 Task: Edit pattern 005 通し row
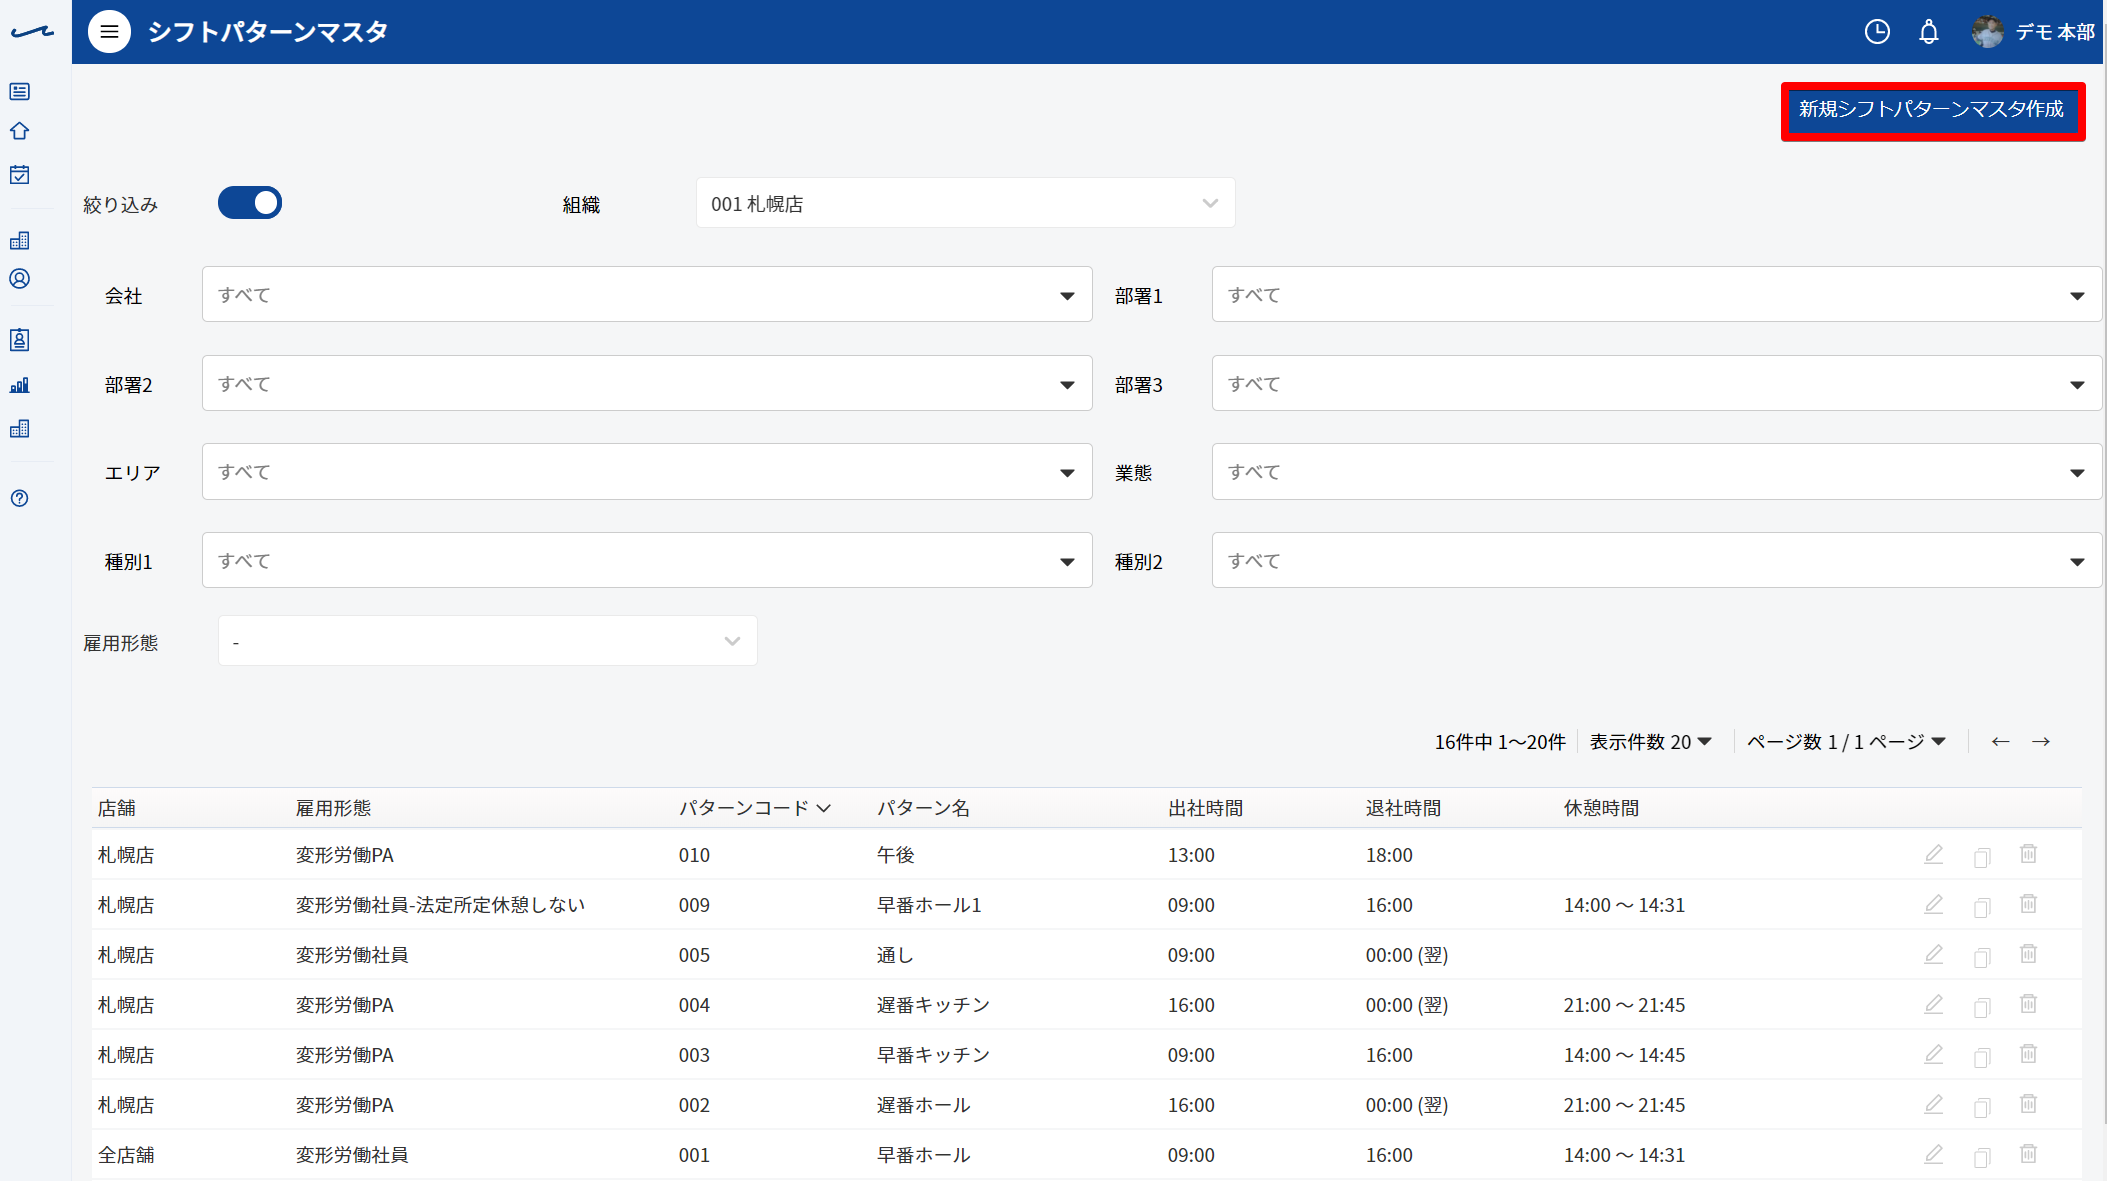(x=1934, y=955)
